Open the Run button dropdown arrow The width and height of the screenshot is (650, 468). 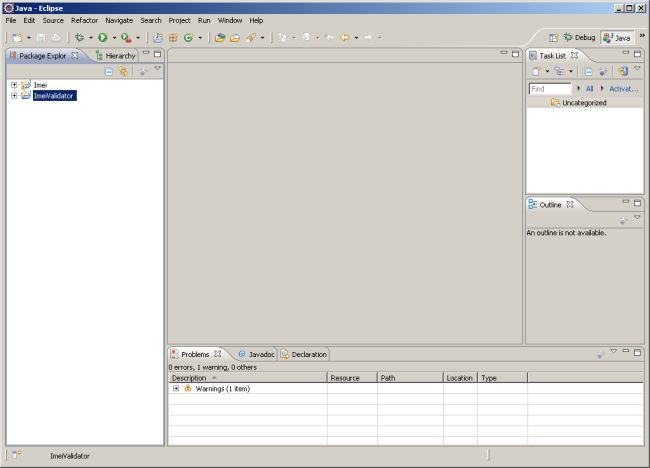112,38
